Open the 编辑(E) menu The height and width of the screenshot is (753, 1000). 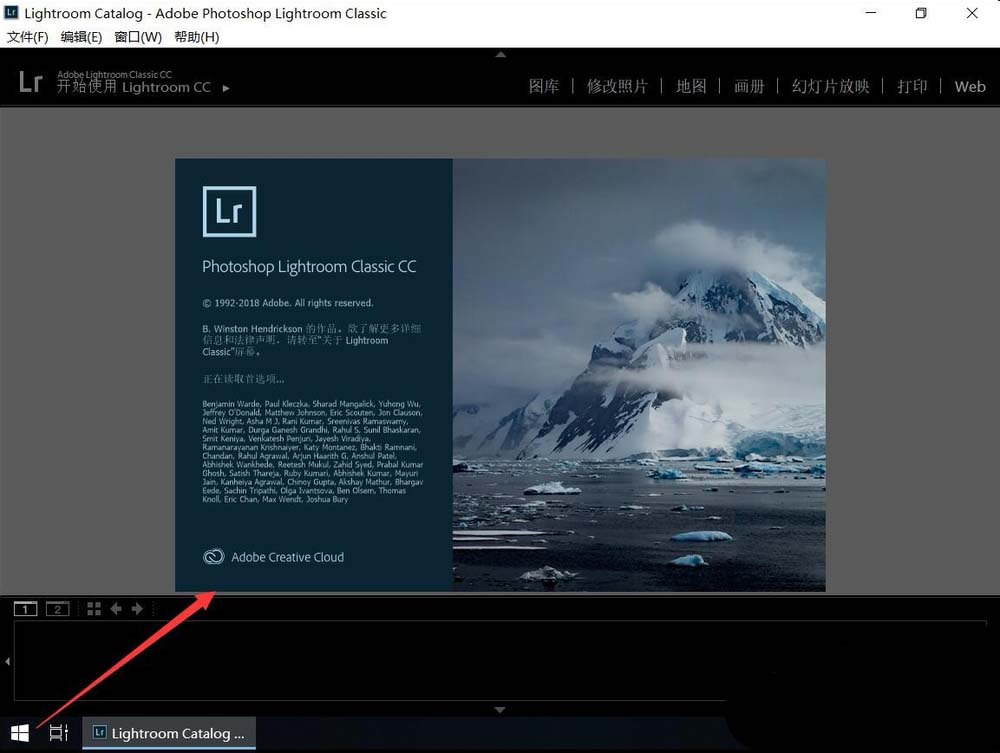(81, 37)
